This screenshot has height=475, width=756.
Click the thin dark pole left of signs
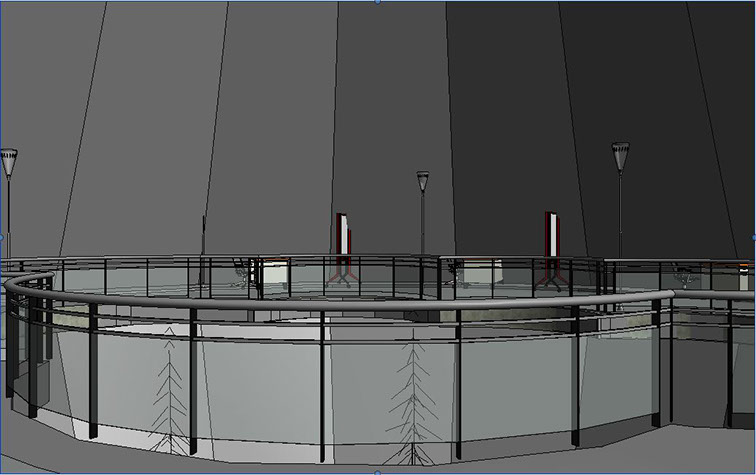[x=204, y=240]
